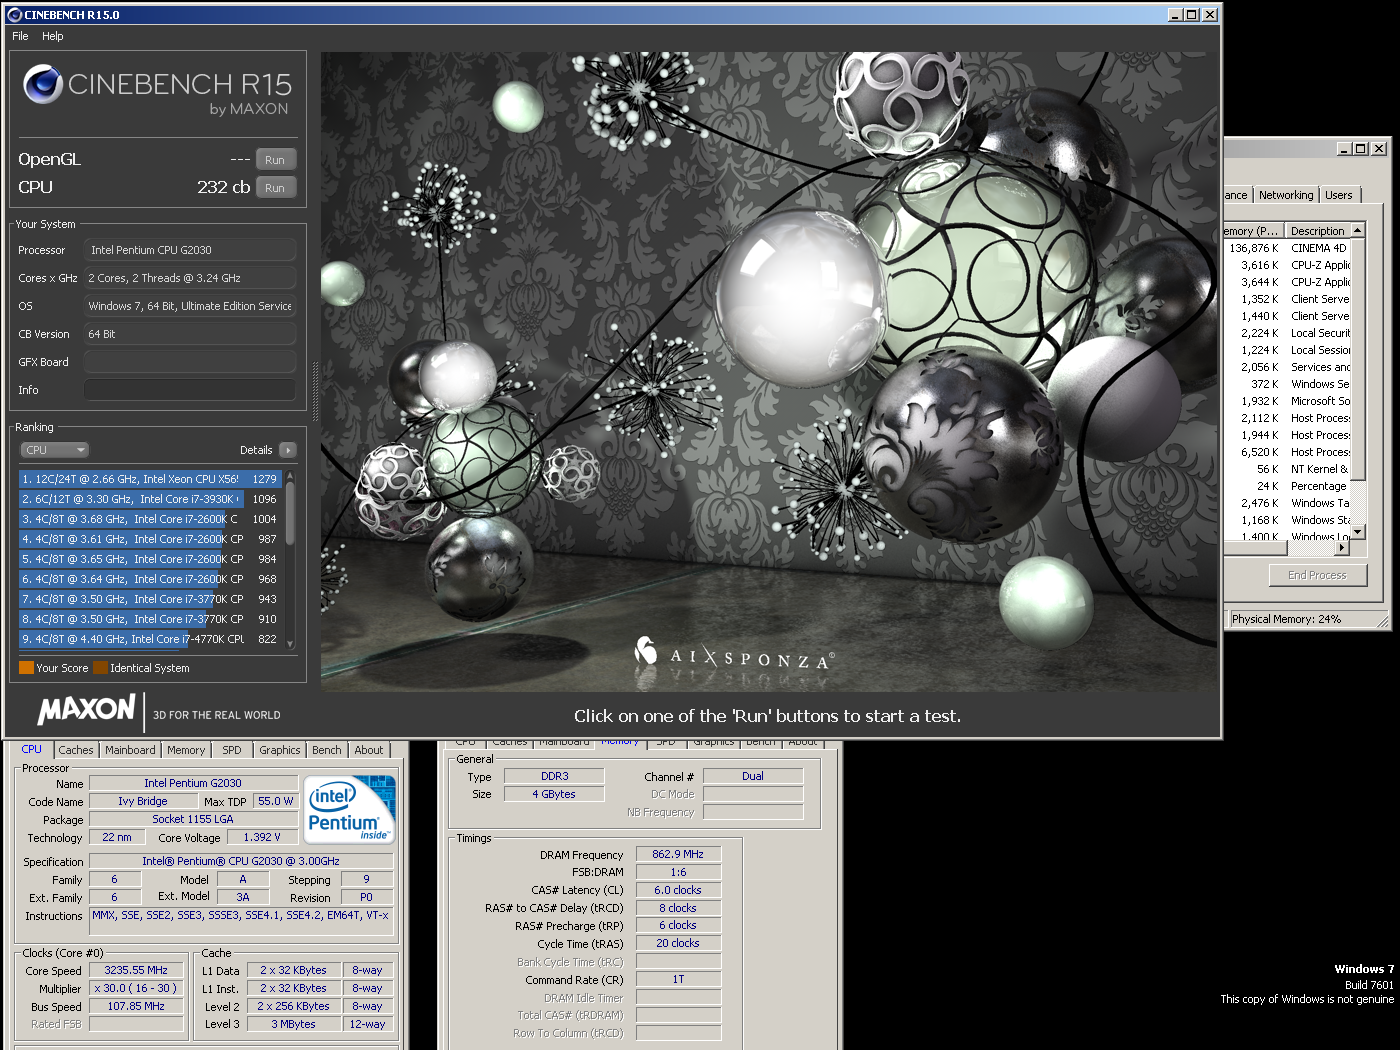Click the Identical System brown color swatch

point(100,668)
